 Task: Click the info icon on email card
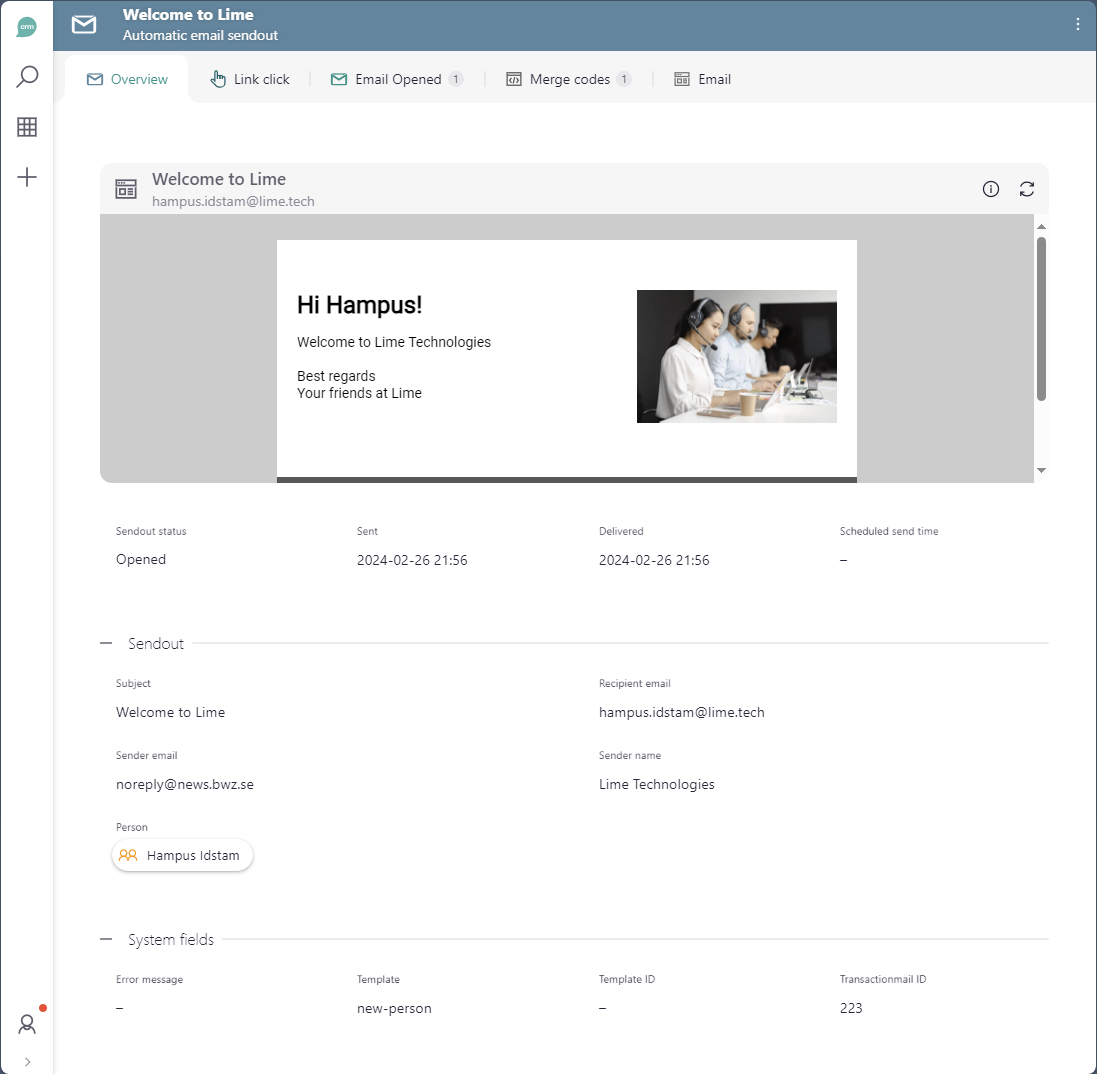991,189
